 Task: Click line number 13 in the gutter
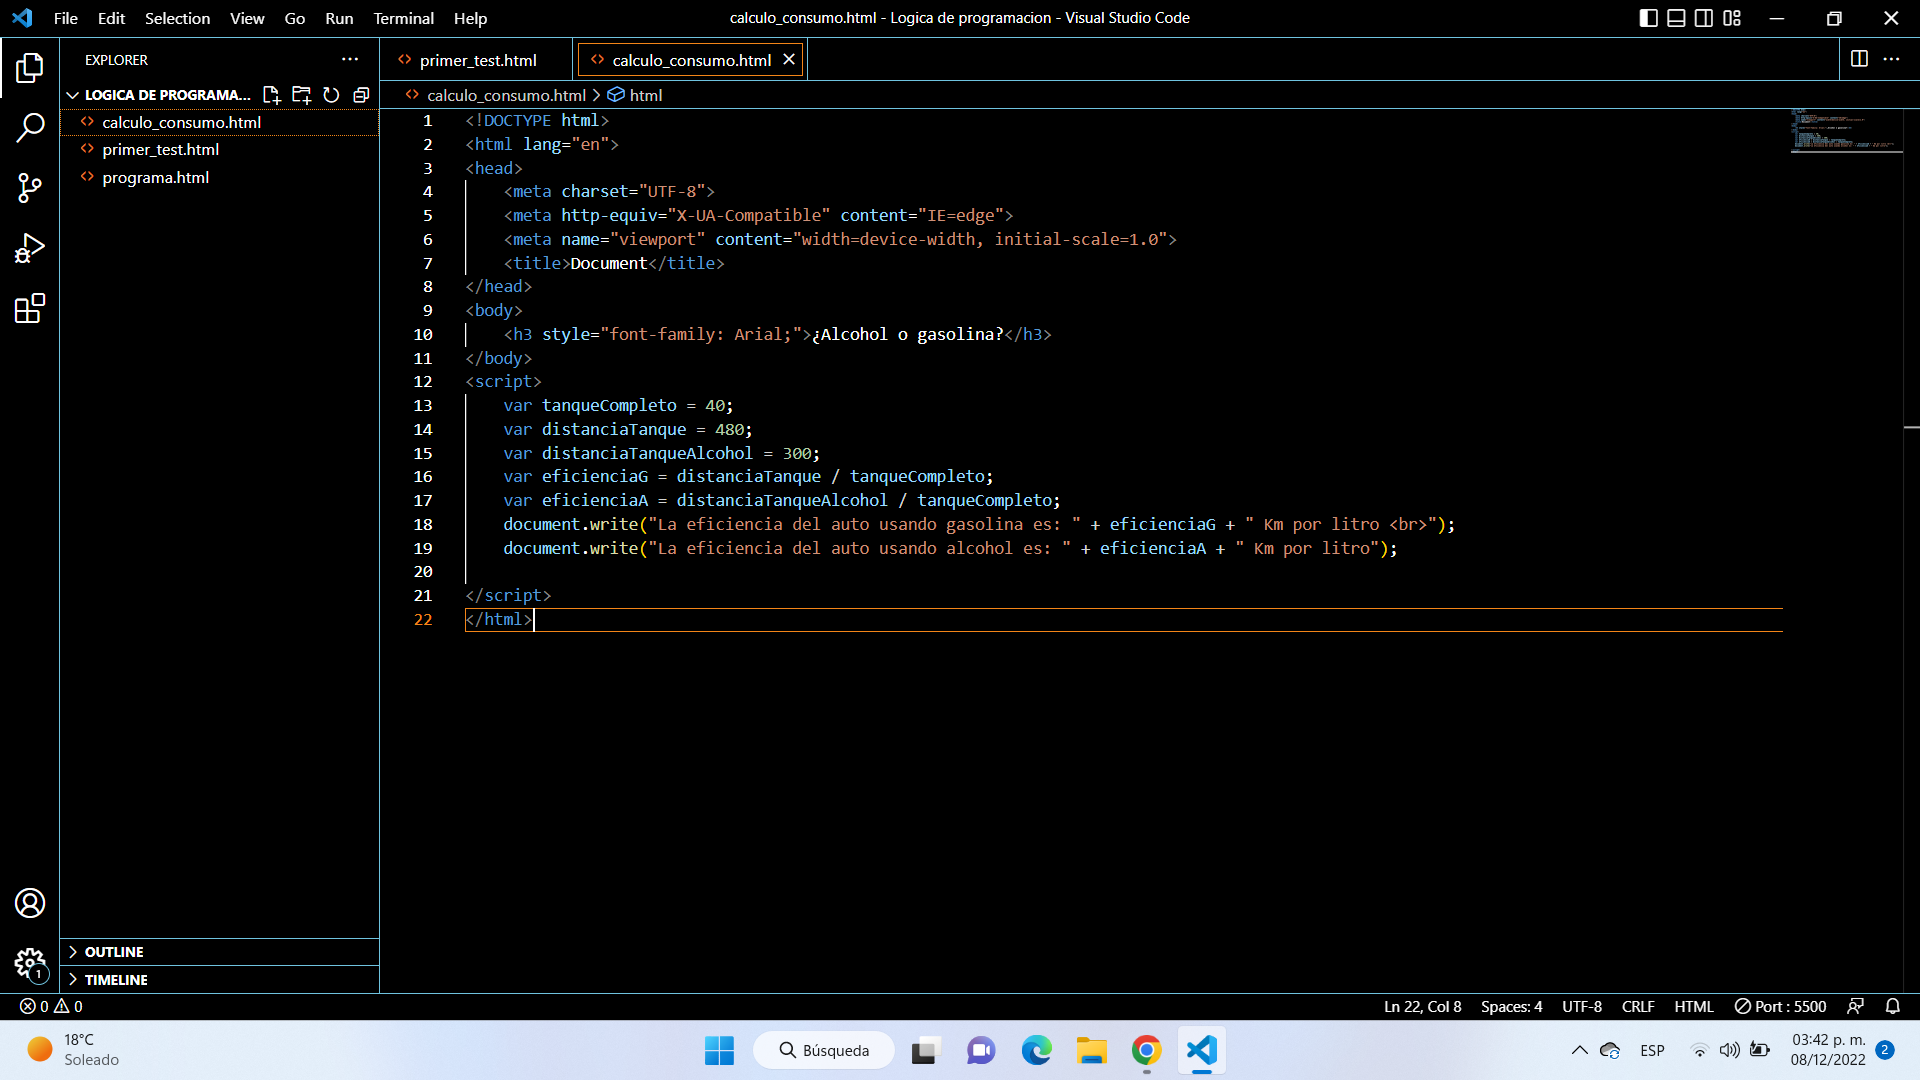[x=423, y=405]
